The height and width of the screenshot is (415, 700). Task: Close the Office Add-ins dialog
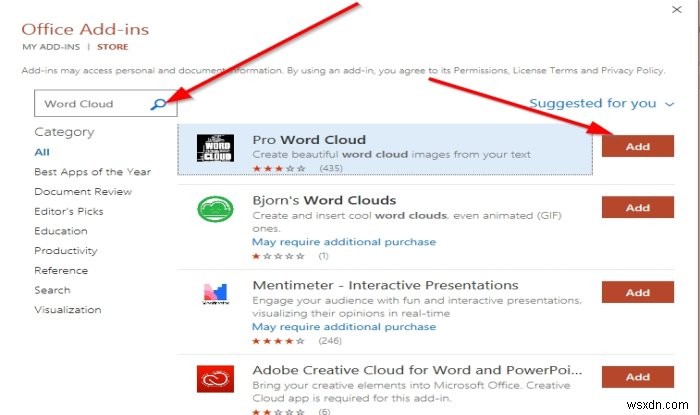pos(677,9)
